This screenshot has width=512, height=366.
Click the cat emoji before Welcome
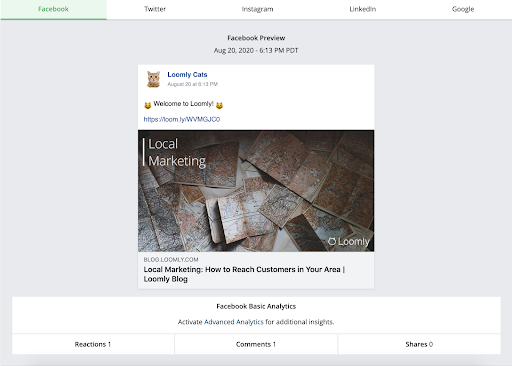coord(147,105)
